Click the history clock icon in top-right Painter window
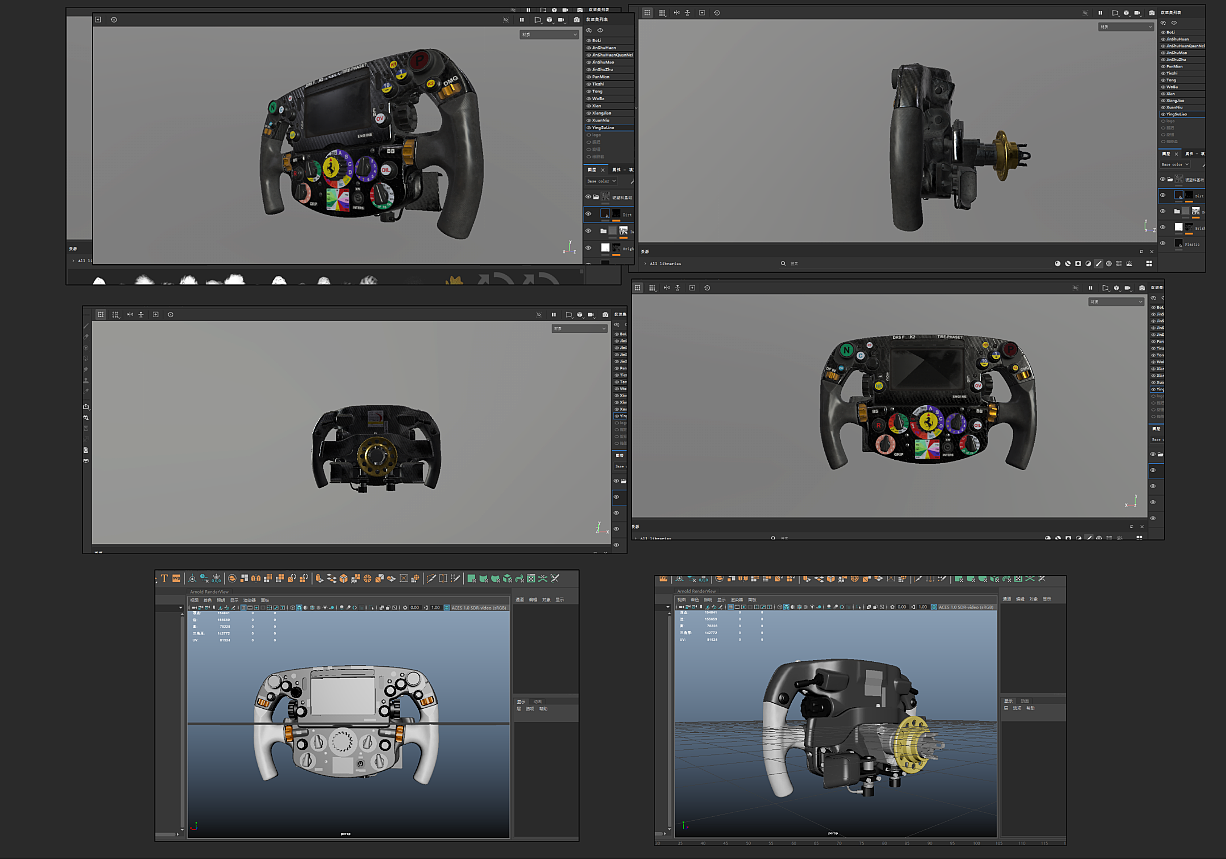Viewport: 1226px width, 859px height. [x=717, y=13]
